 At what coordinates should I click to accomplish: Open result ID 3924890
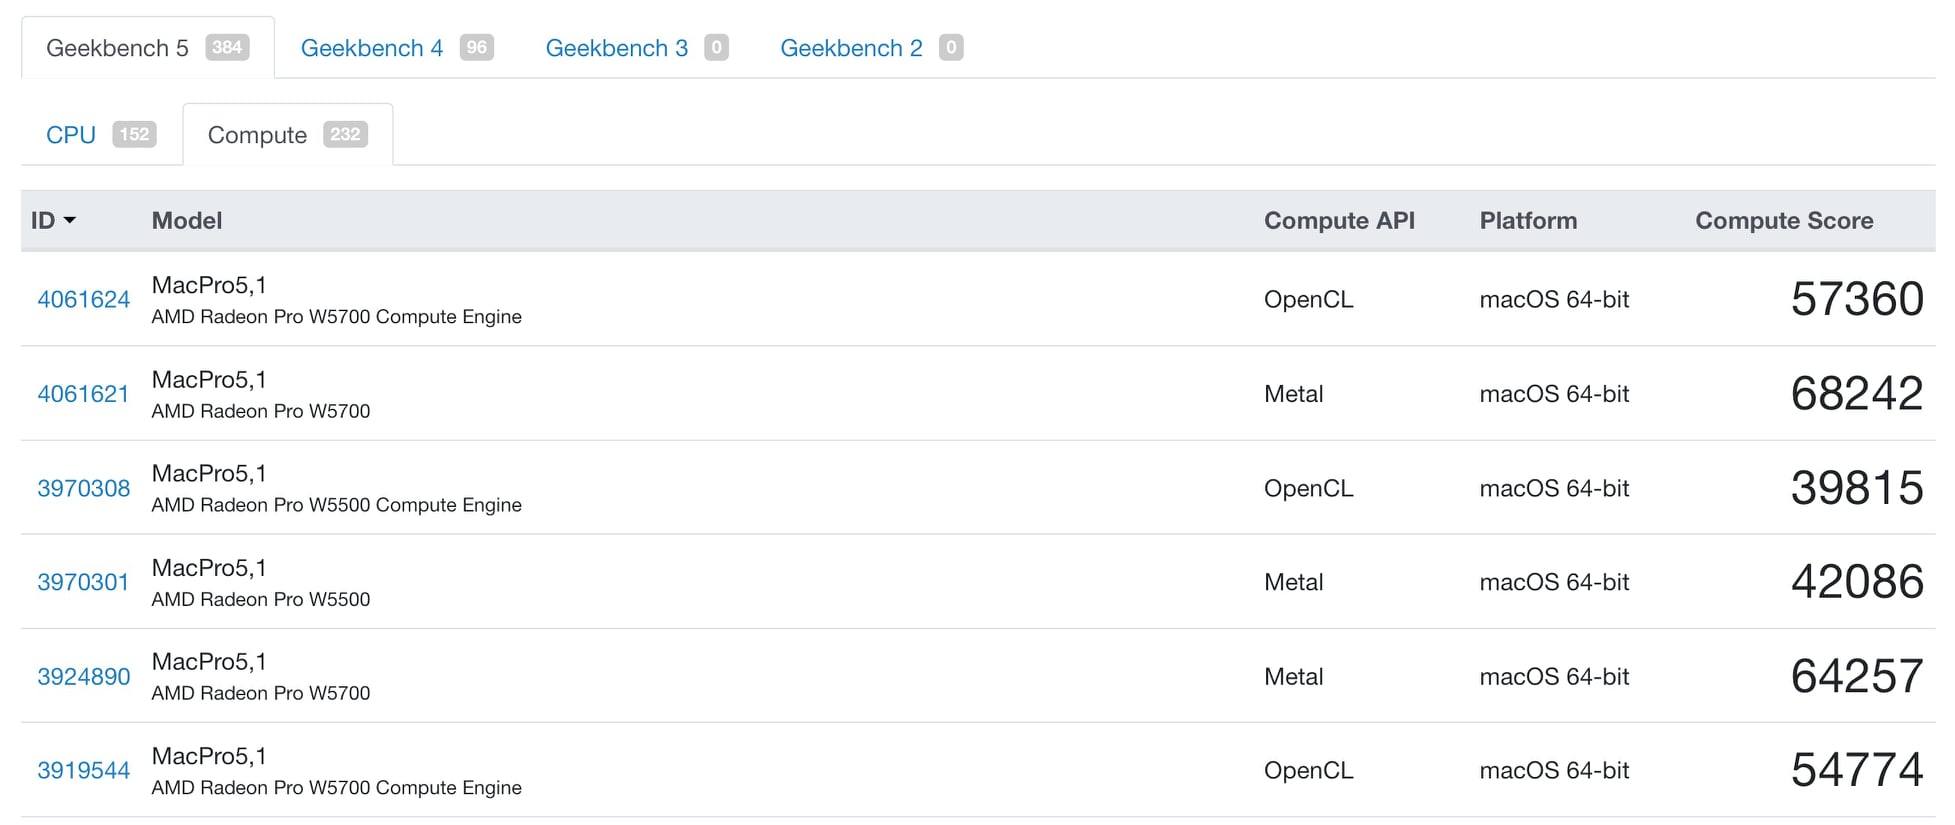click(x=84, y=676)
